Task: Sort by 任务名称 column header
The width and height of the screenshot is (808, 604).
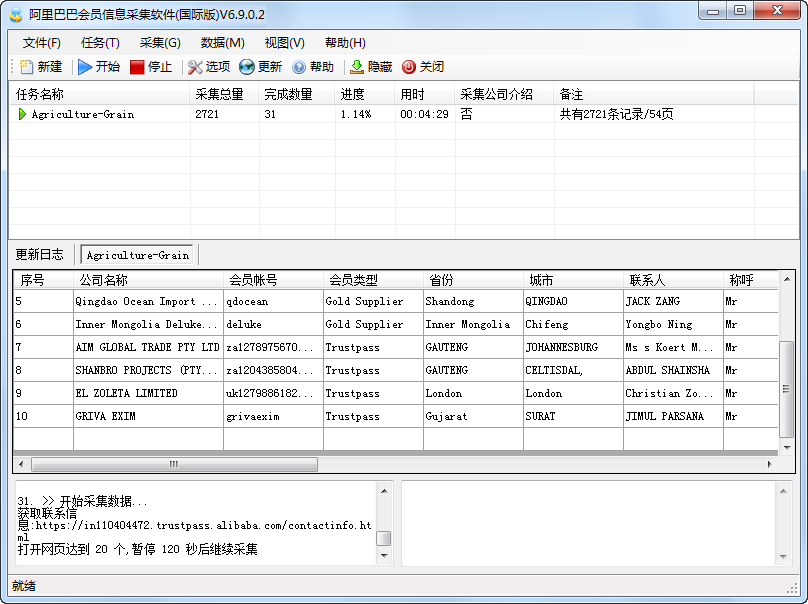Action: click(x=100, y=94)
